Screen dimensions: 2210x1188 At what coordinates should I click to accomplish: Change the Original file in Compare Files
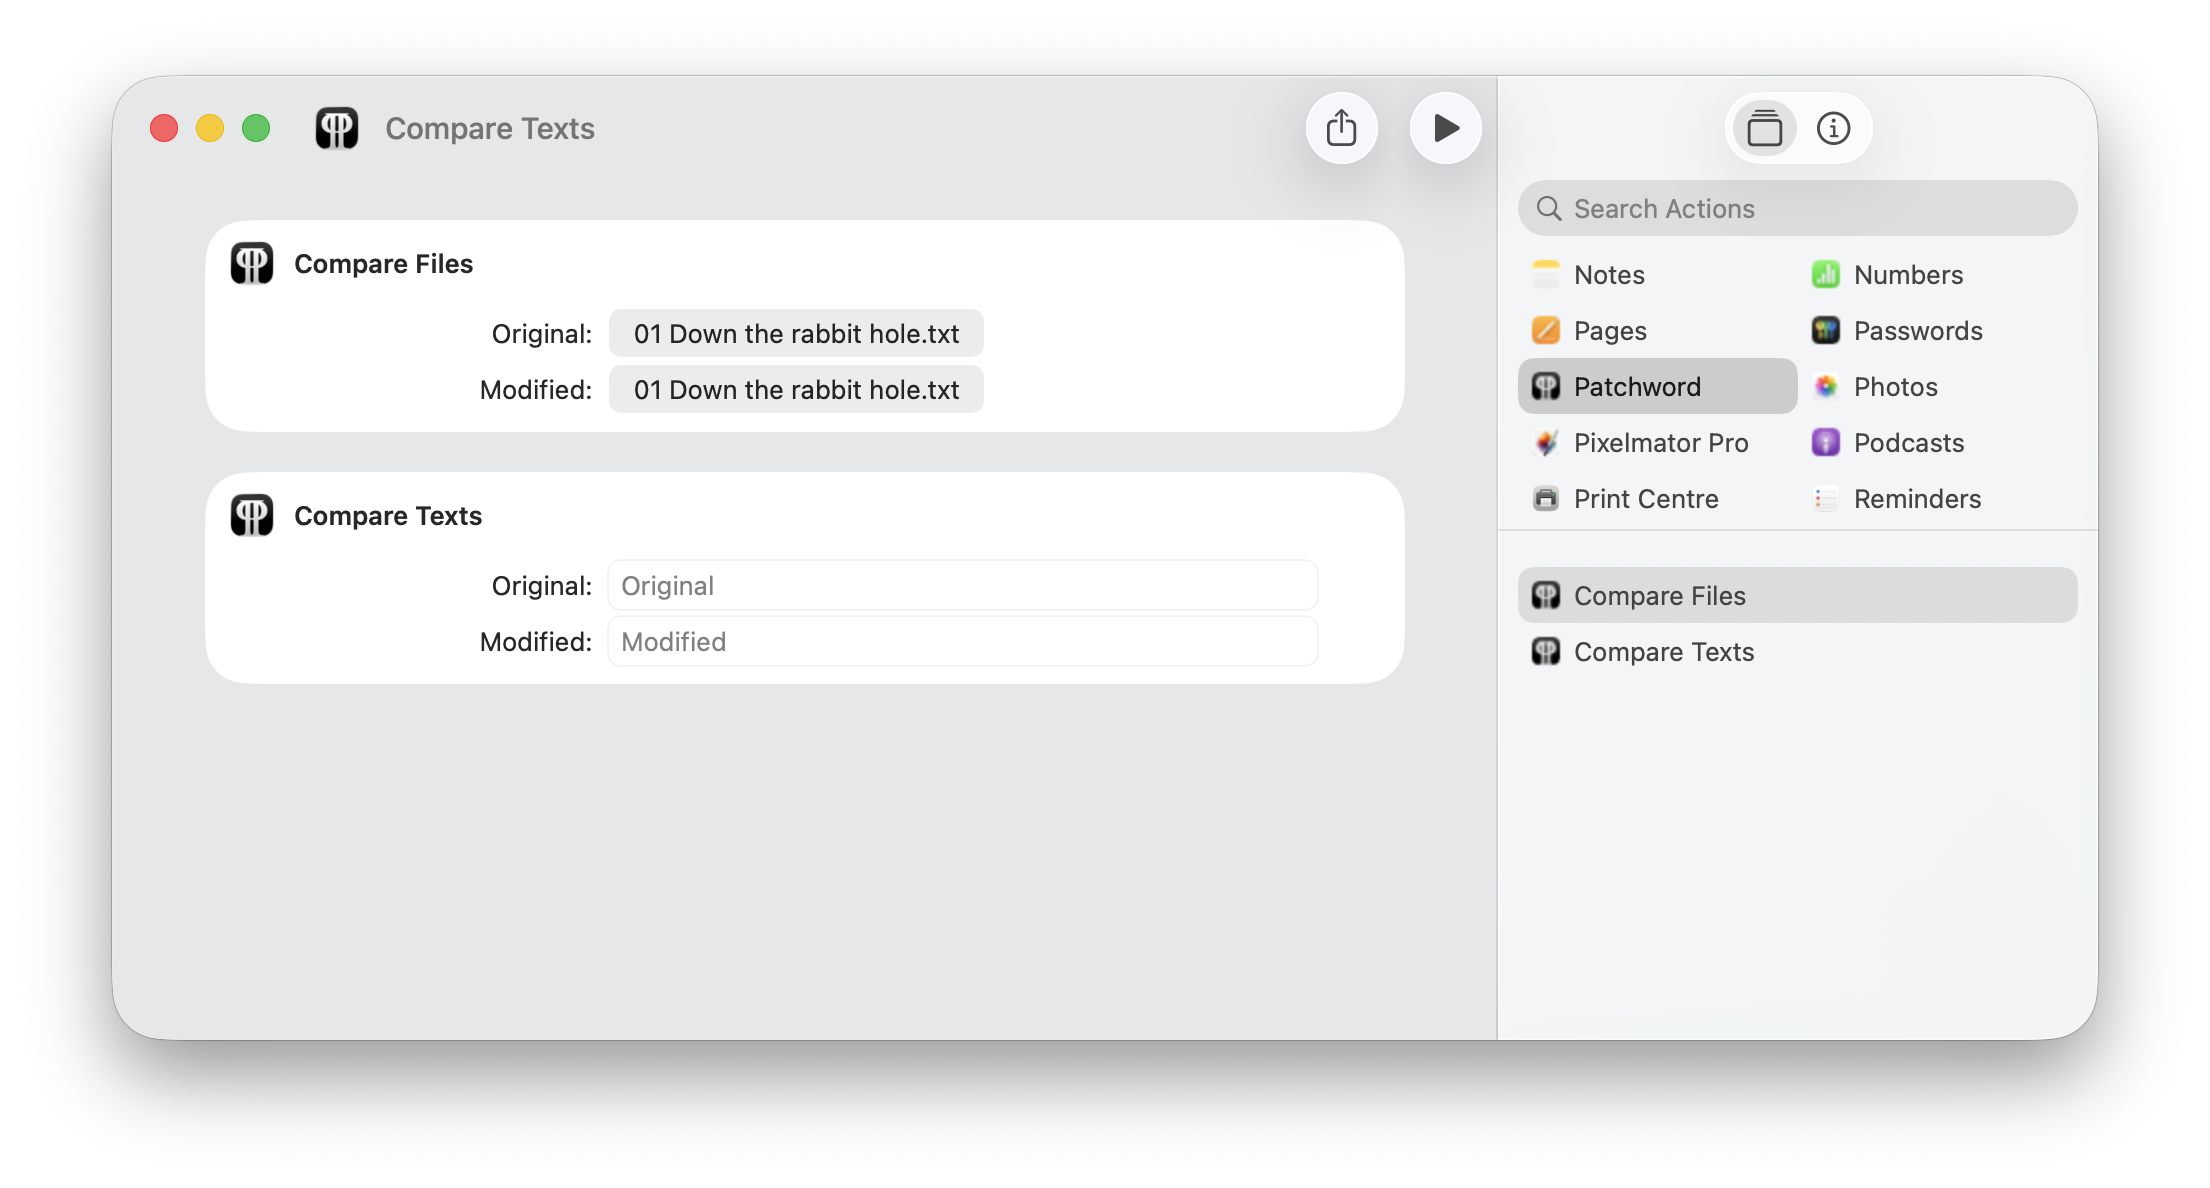[796, 334]
